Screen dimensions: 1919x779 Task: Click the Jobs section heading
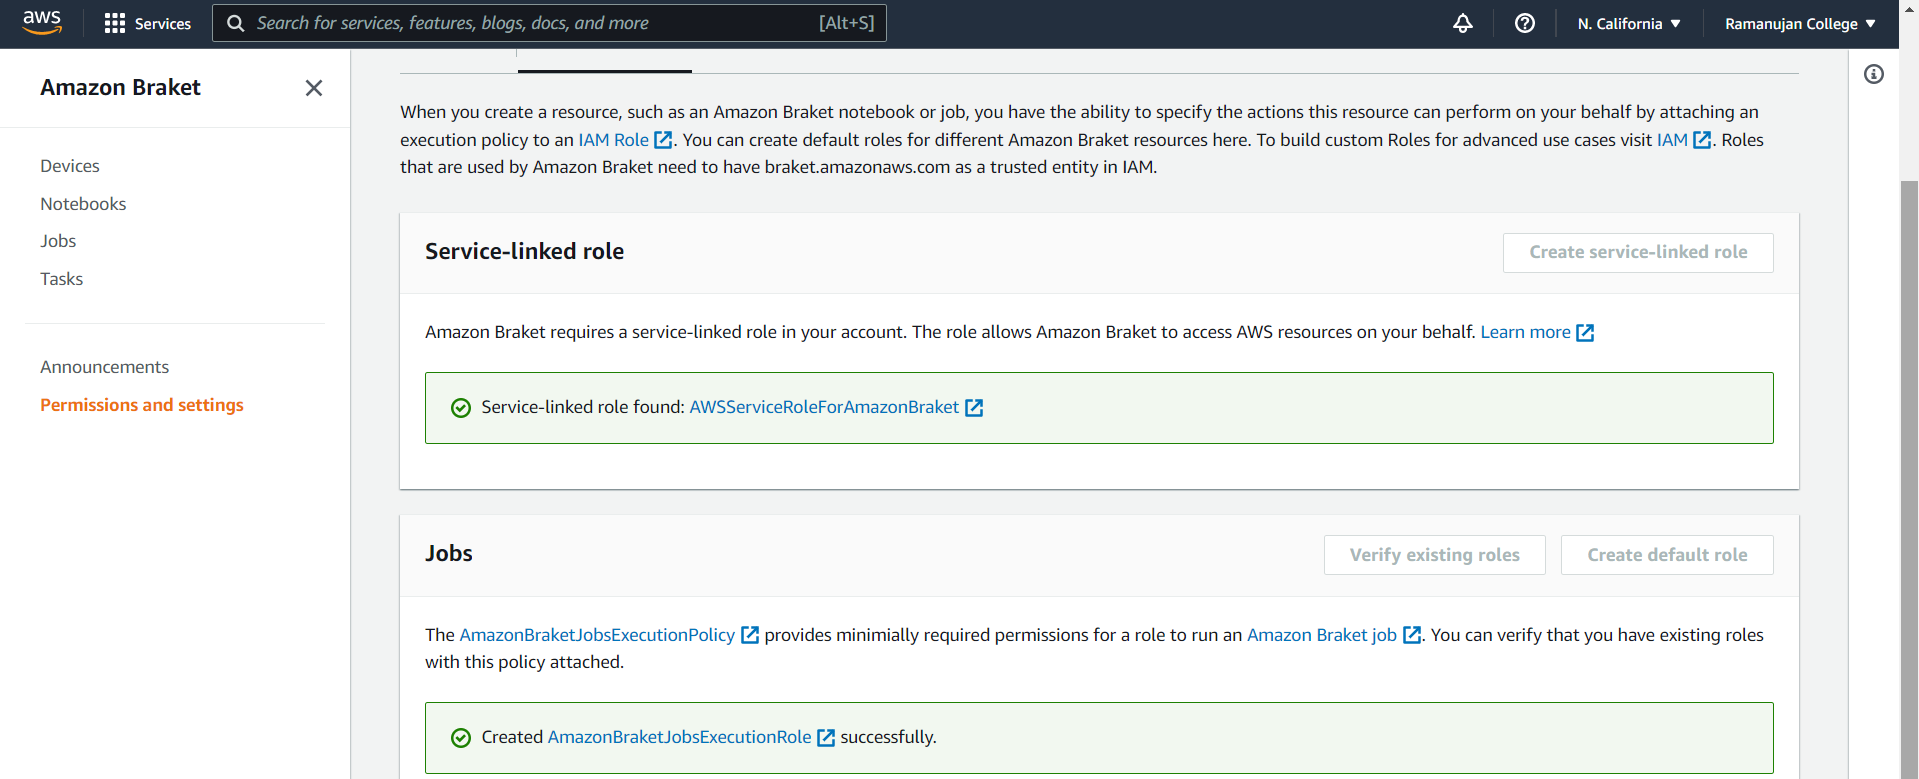(449, 554)
